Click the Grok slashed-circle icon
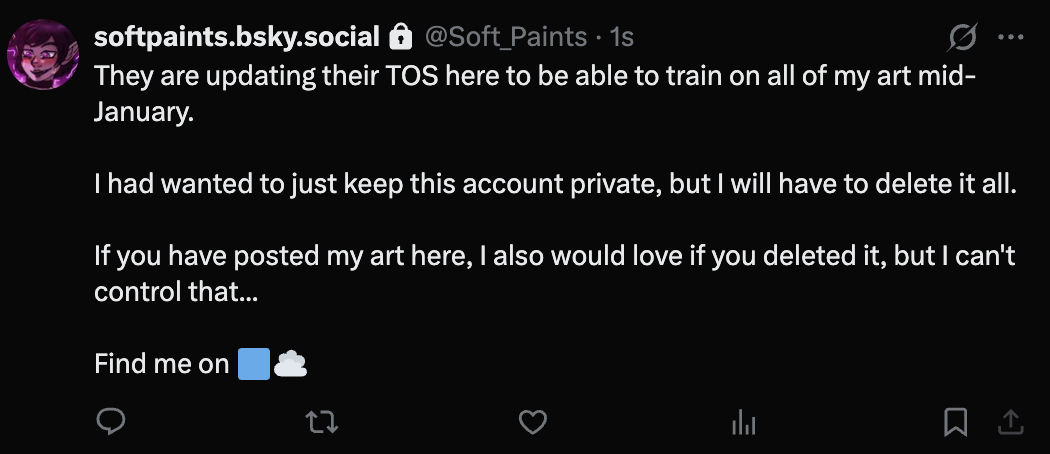Viewport: 1050px width, 454px height. point(962,38)
